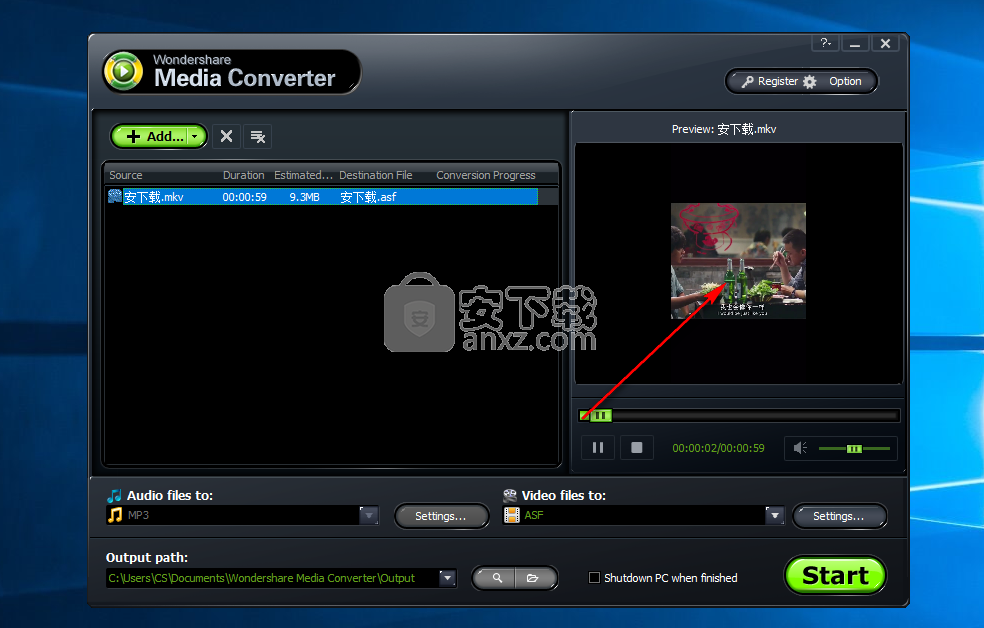Click the Estimated size column header
Screen dimensions: 984x628
pos(302,175)
